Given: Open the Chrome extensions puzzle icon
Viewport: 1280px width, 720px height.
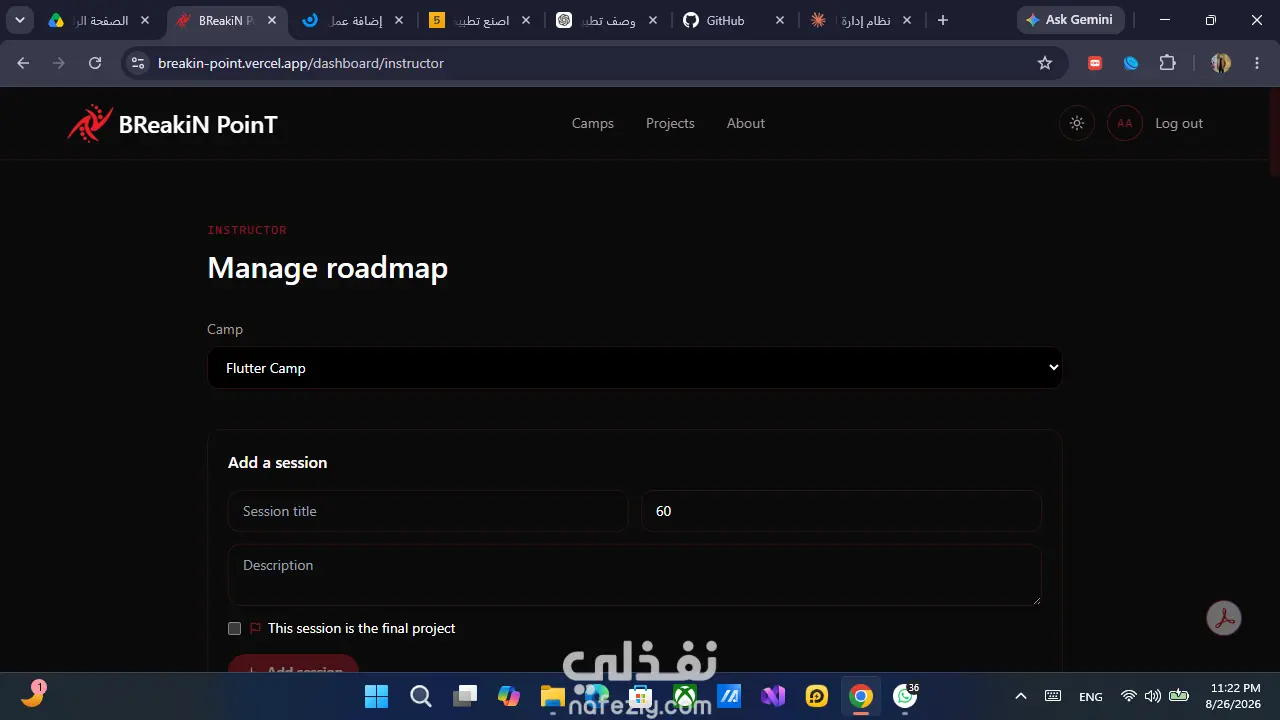Looking at the screenshot, I should point(1167,63).
